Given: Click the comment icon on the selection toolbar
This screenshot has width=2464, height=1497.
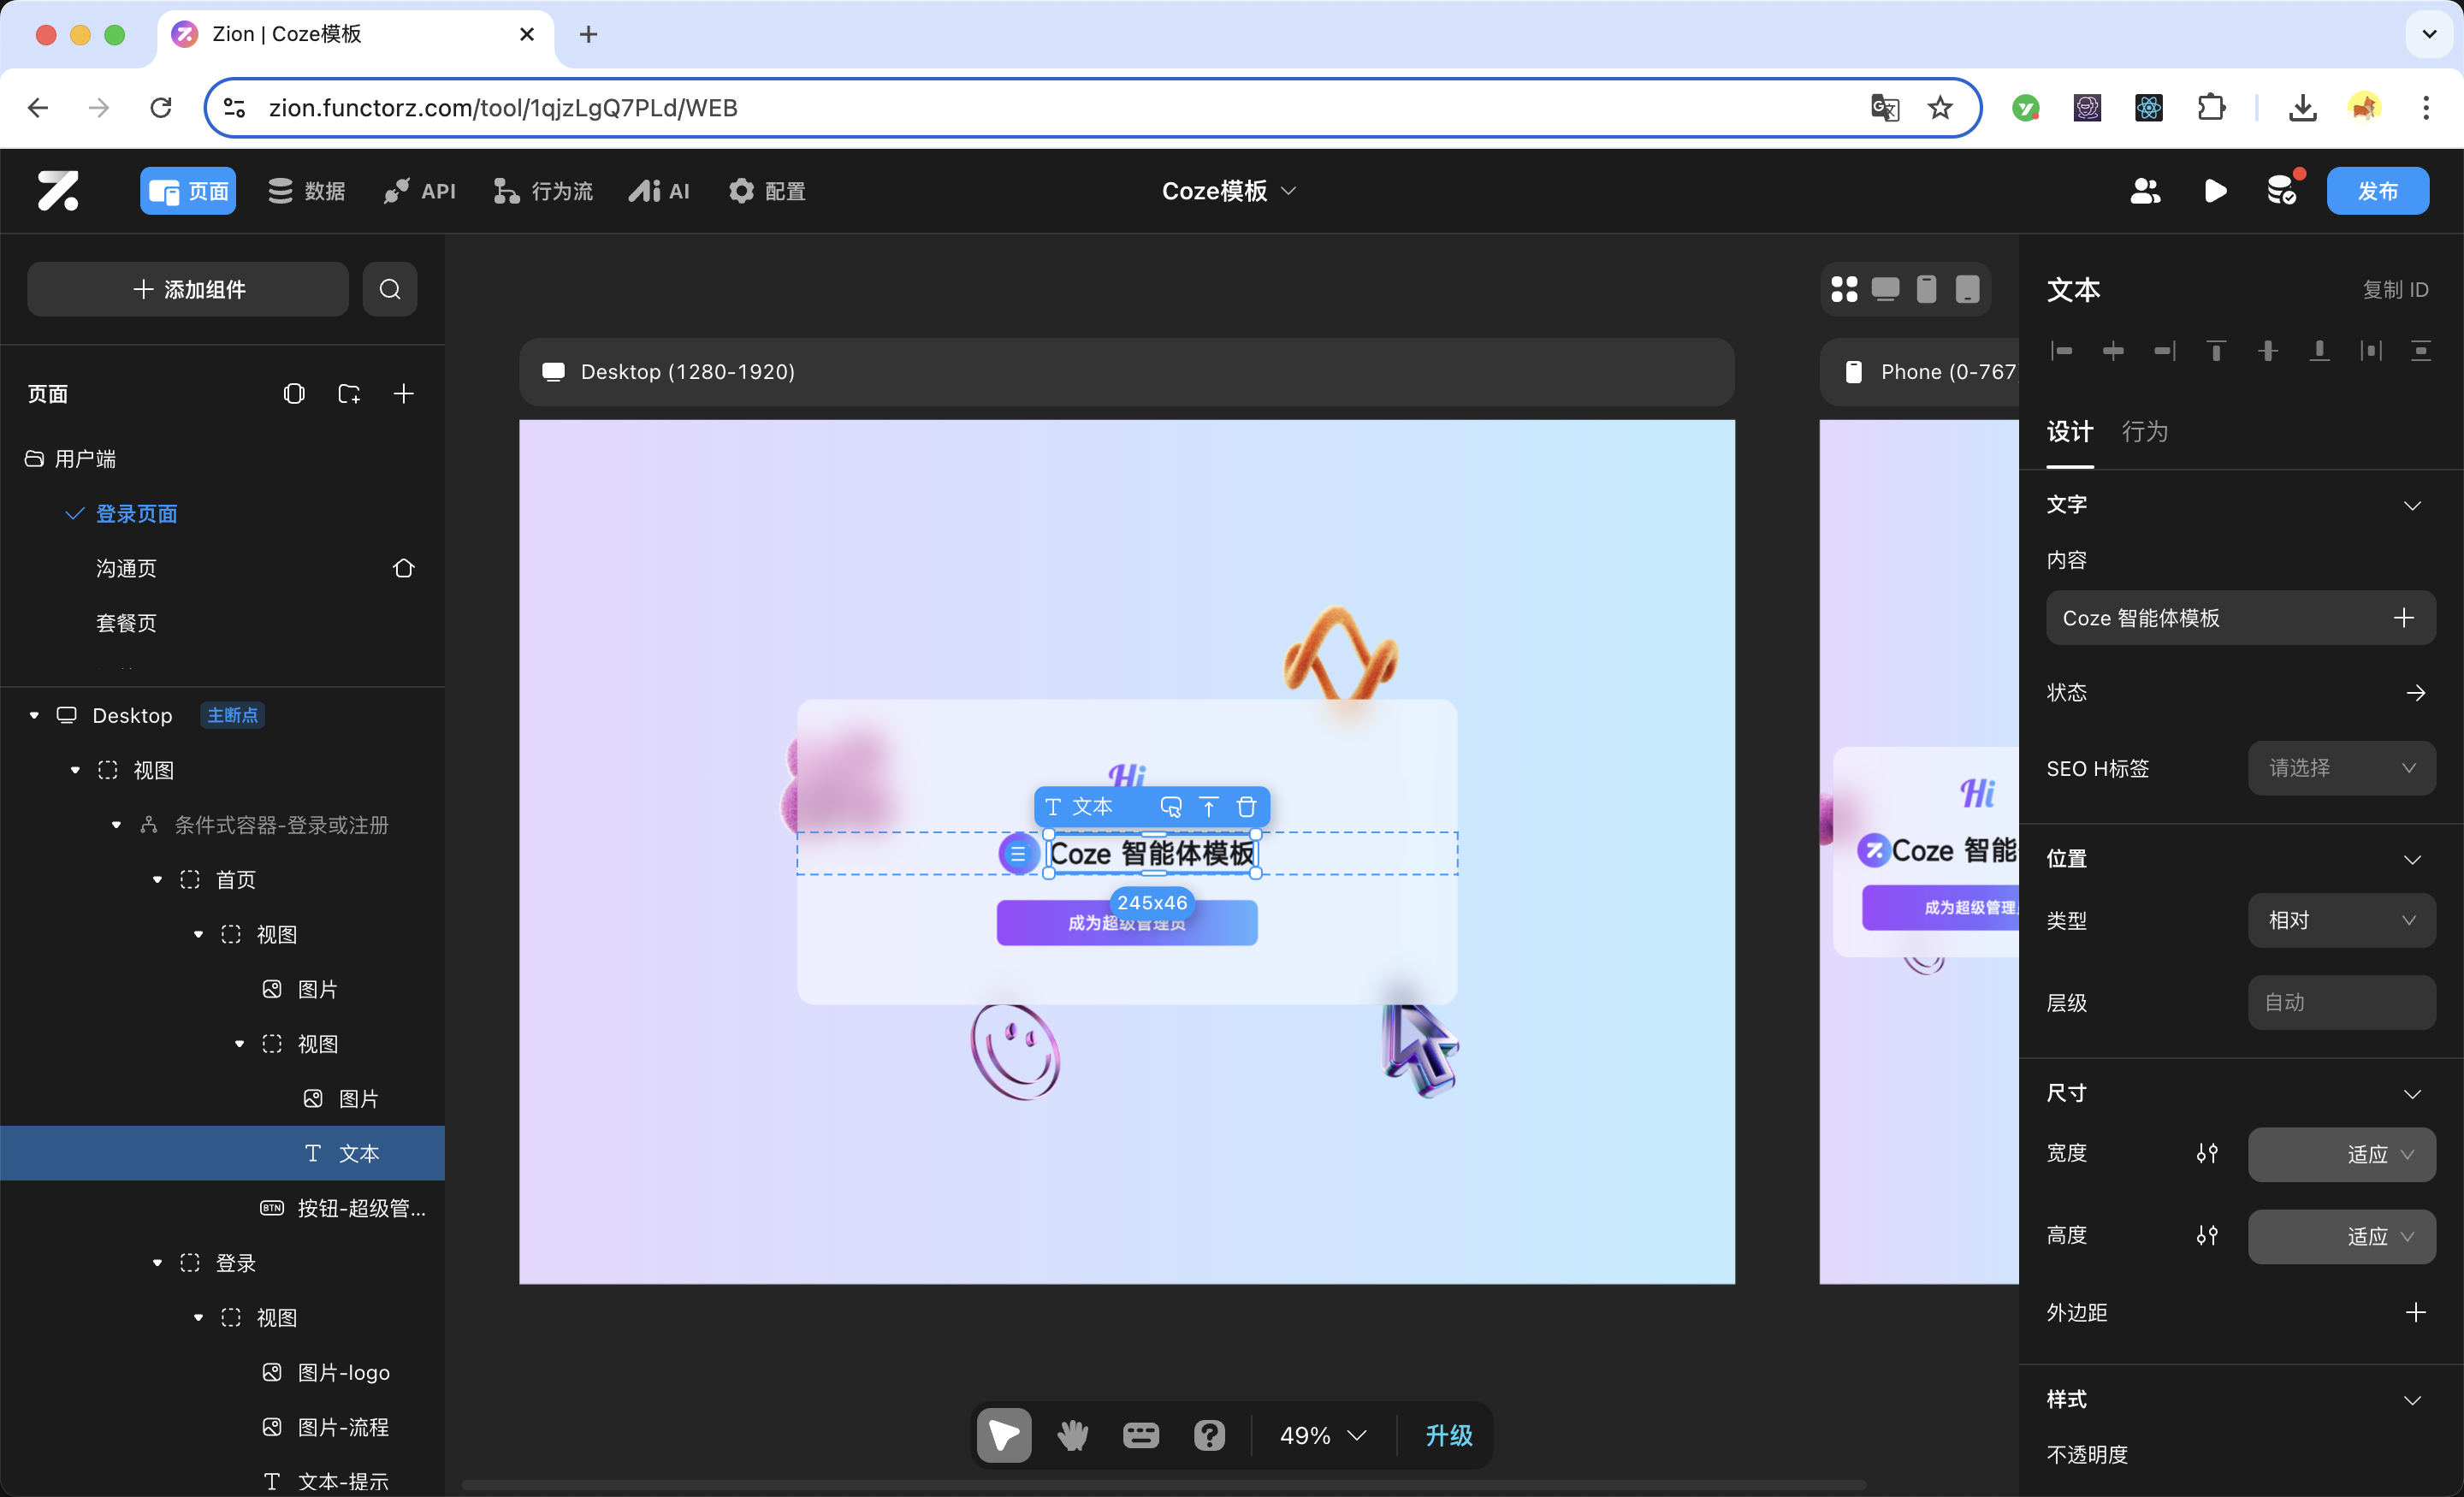Looking at the screenshot, I should [x=1171, y=807].
